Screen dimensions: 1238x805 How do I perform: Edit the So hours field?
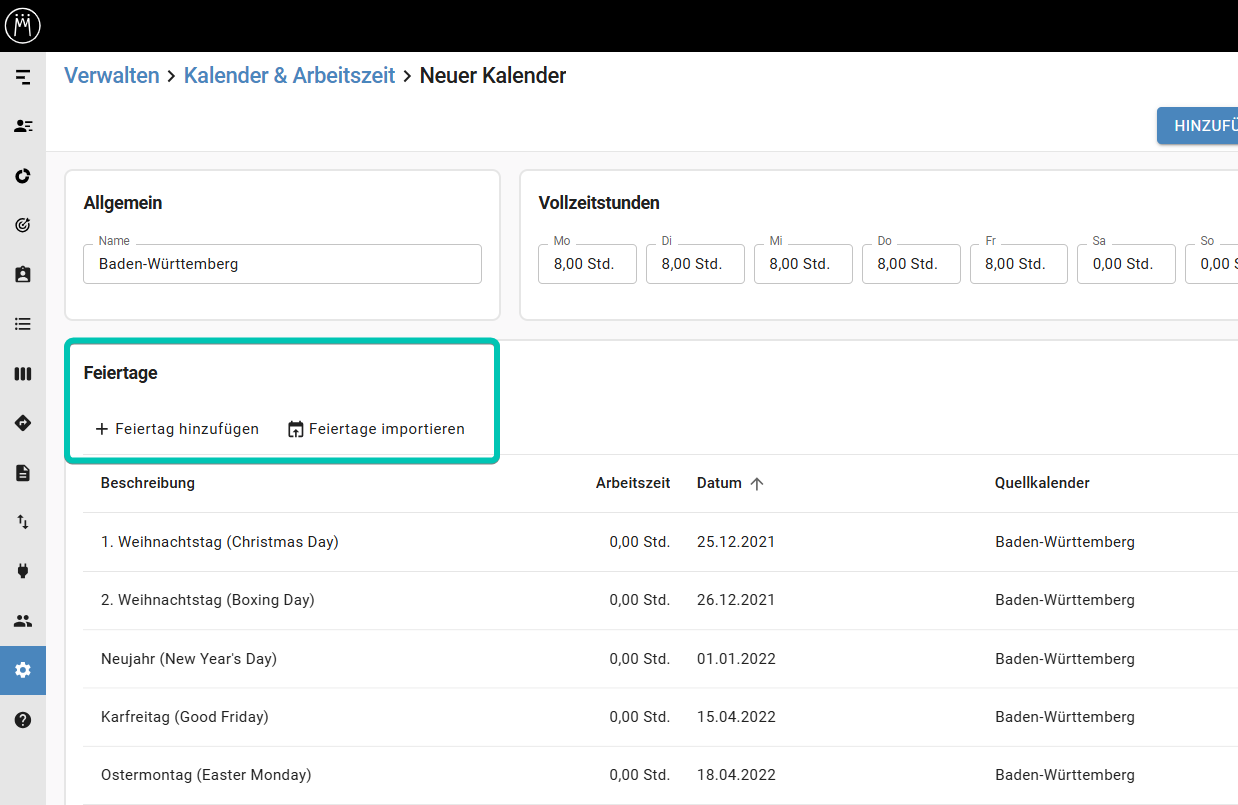[x=1212, y=264]
